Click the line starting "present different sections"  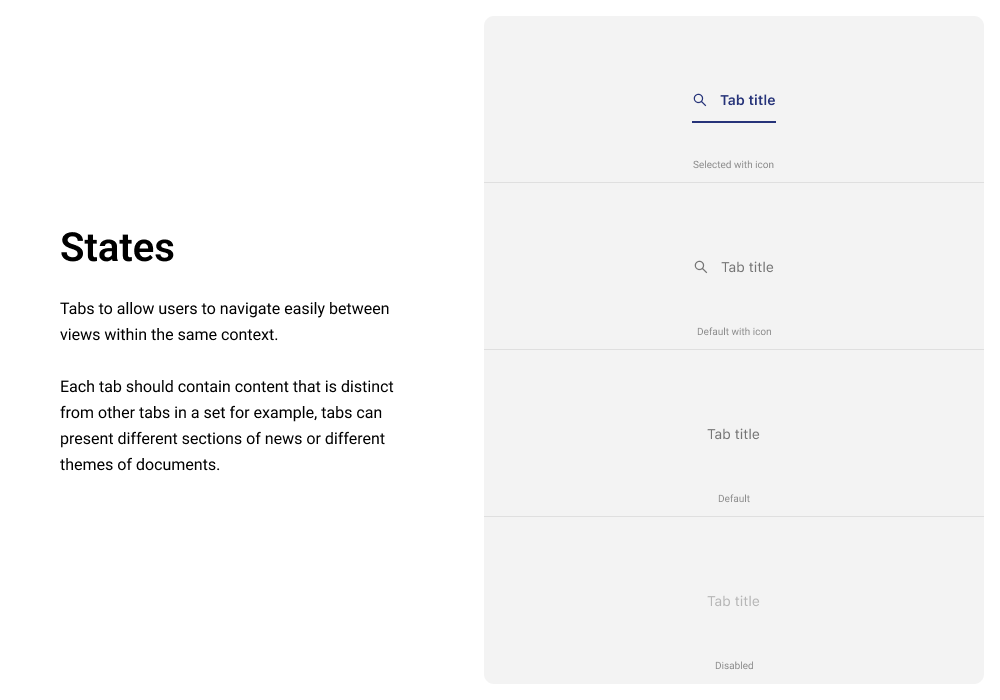tap(222, 438)
